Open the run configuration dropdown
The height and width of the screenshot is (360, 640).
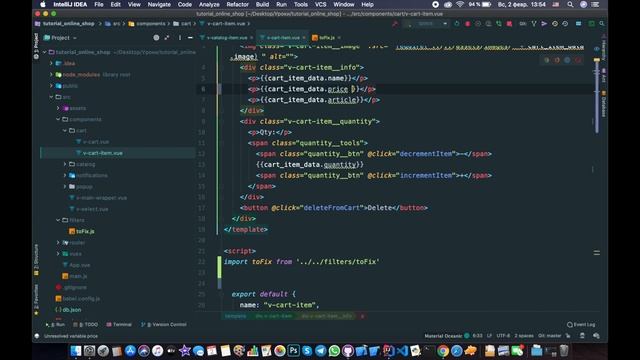point(427,24)
